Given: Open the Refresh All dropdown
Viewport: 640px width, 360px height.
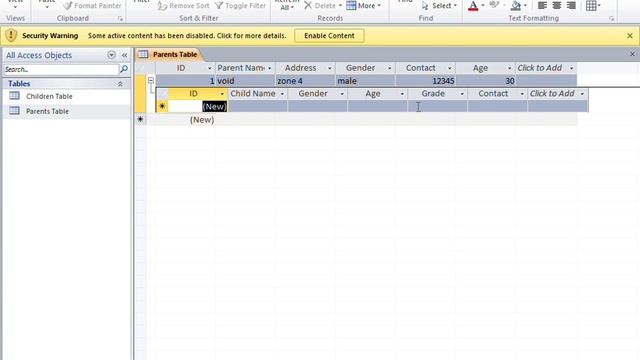Looking at the screenshot, I should (287, 7).
